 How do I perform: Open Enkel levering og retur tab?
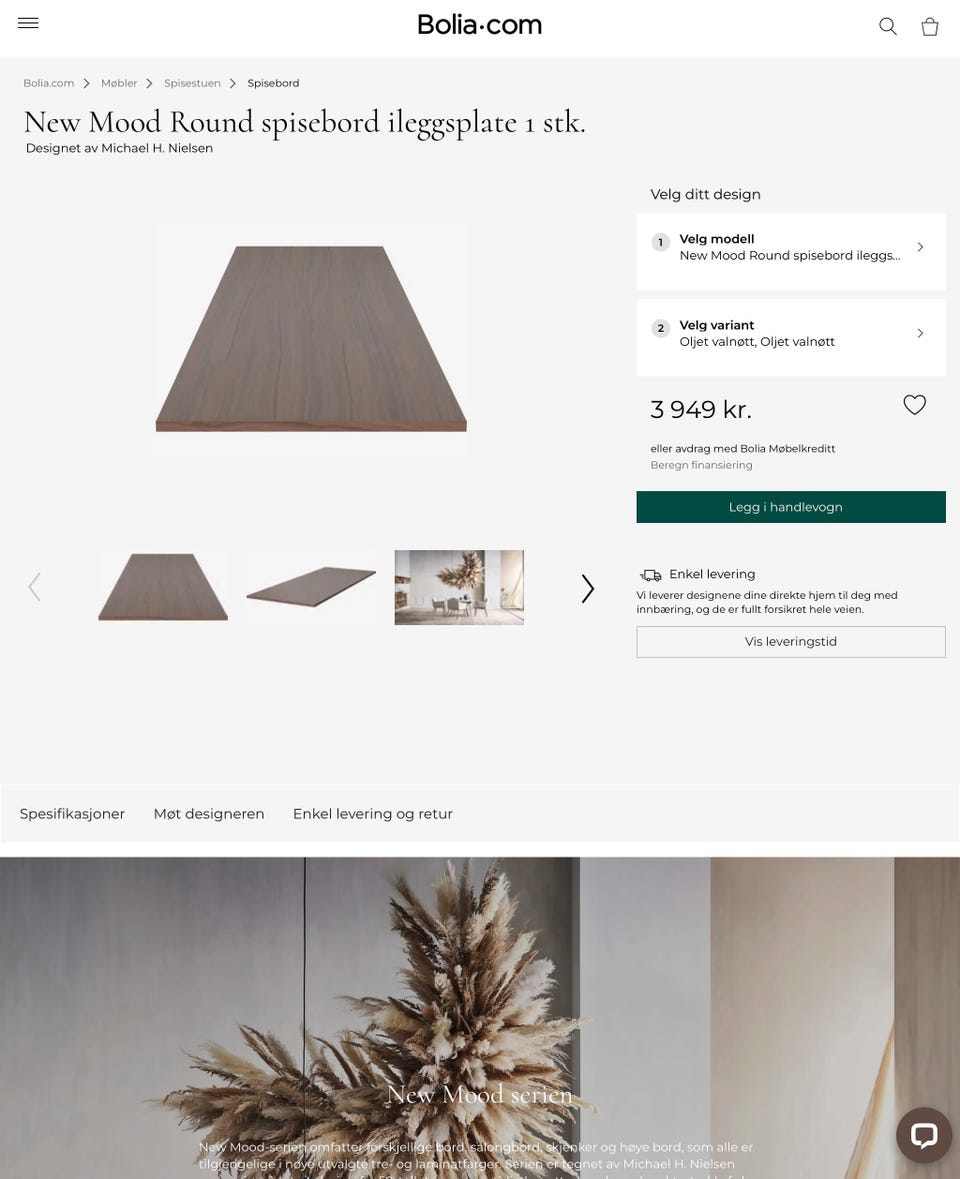coord(373,814)
